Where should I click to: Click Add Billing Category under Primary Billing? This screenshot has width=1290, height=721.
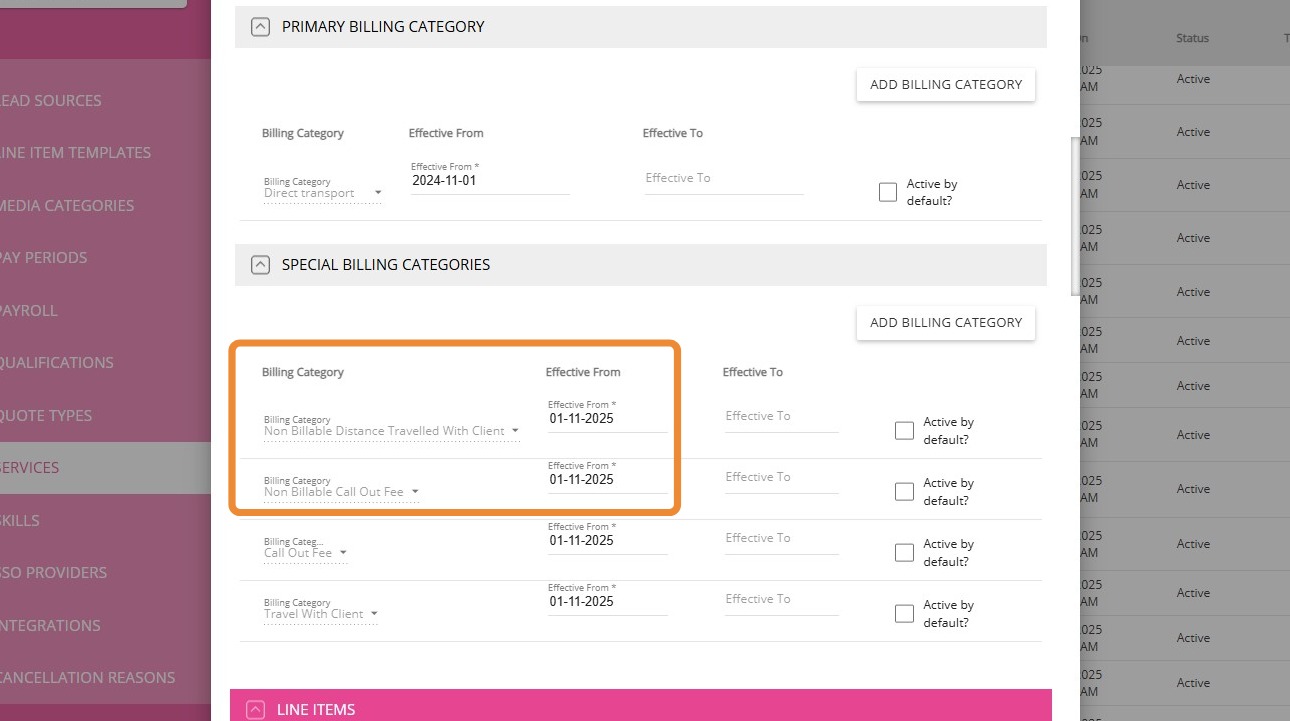pos(945,85)
